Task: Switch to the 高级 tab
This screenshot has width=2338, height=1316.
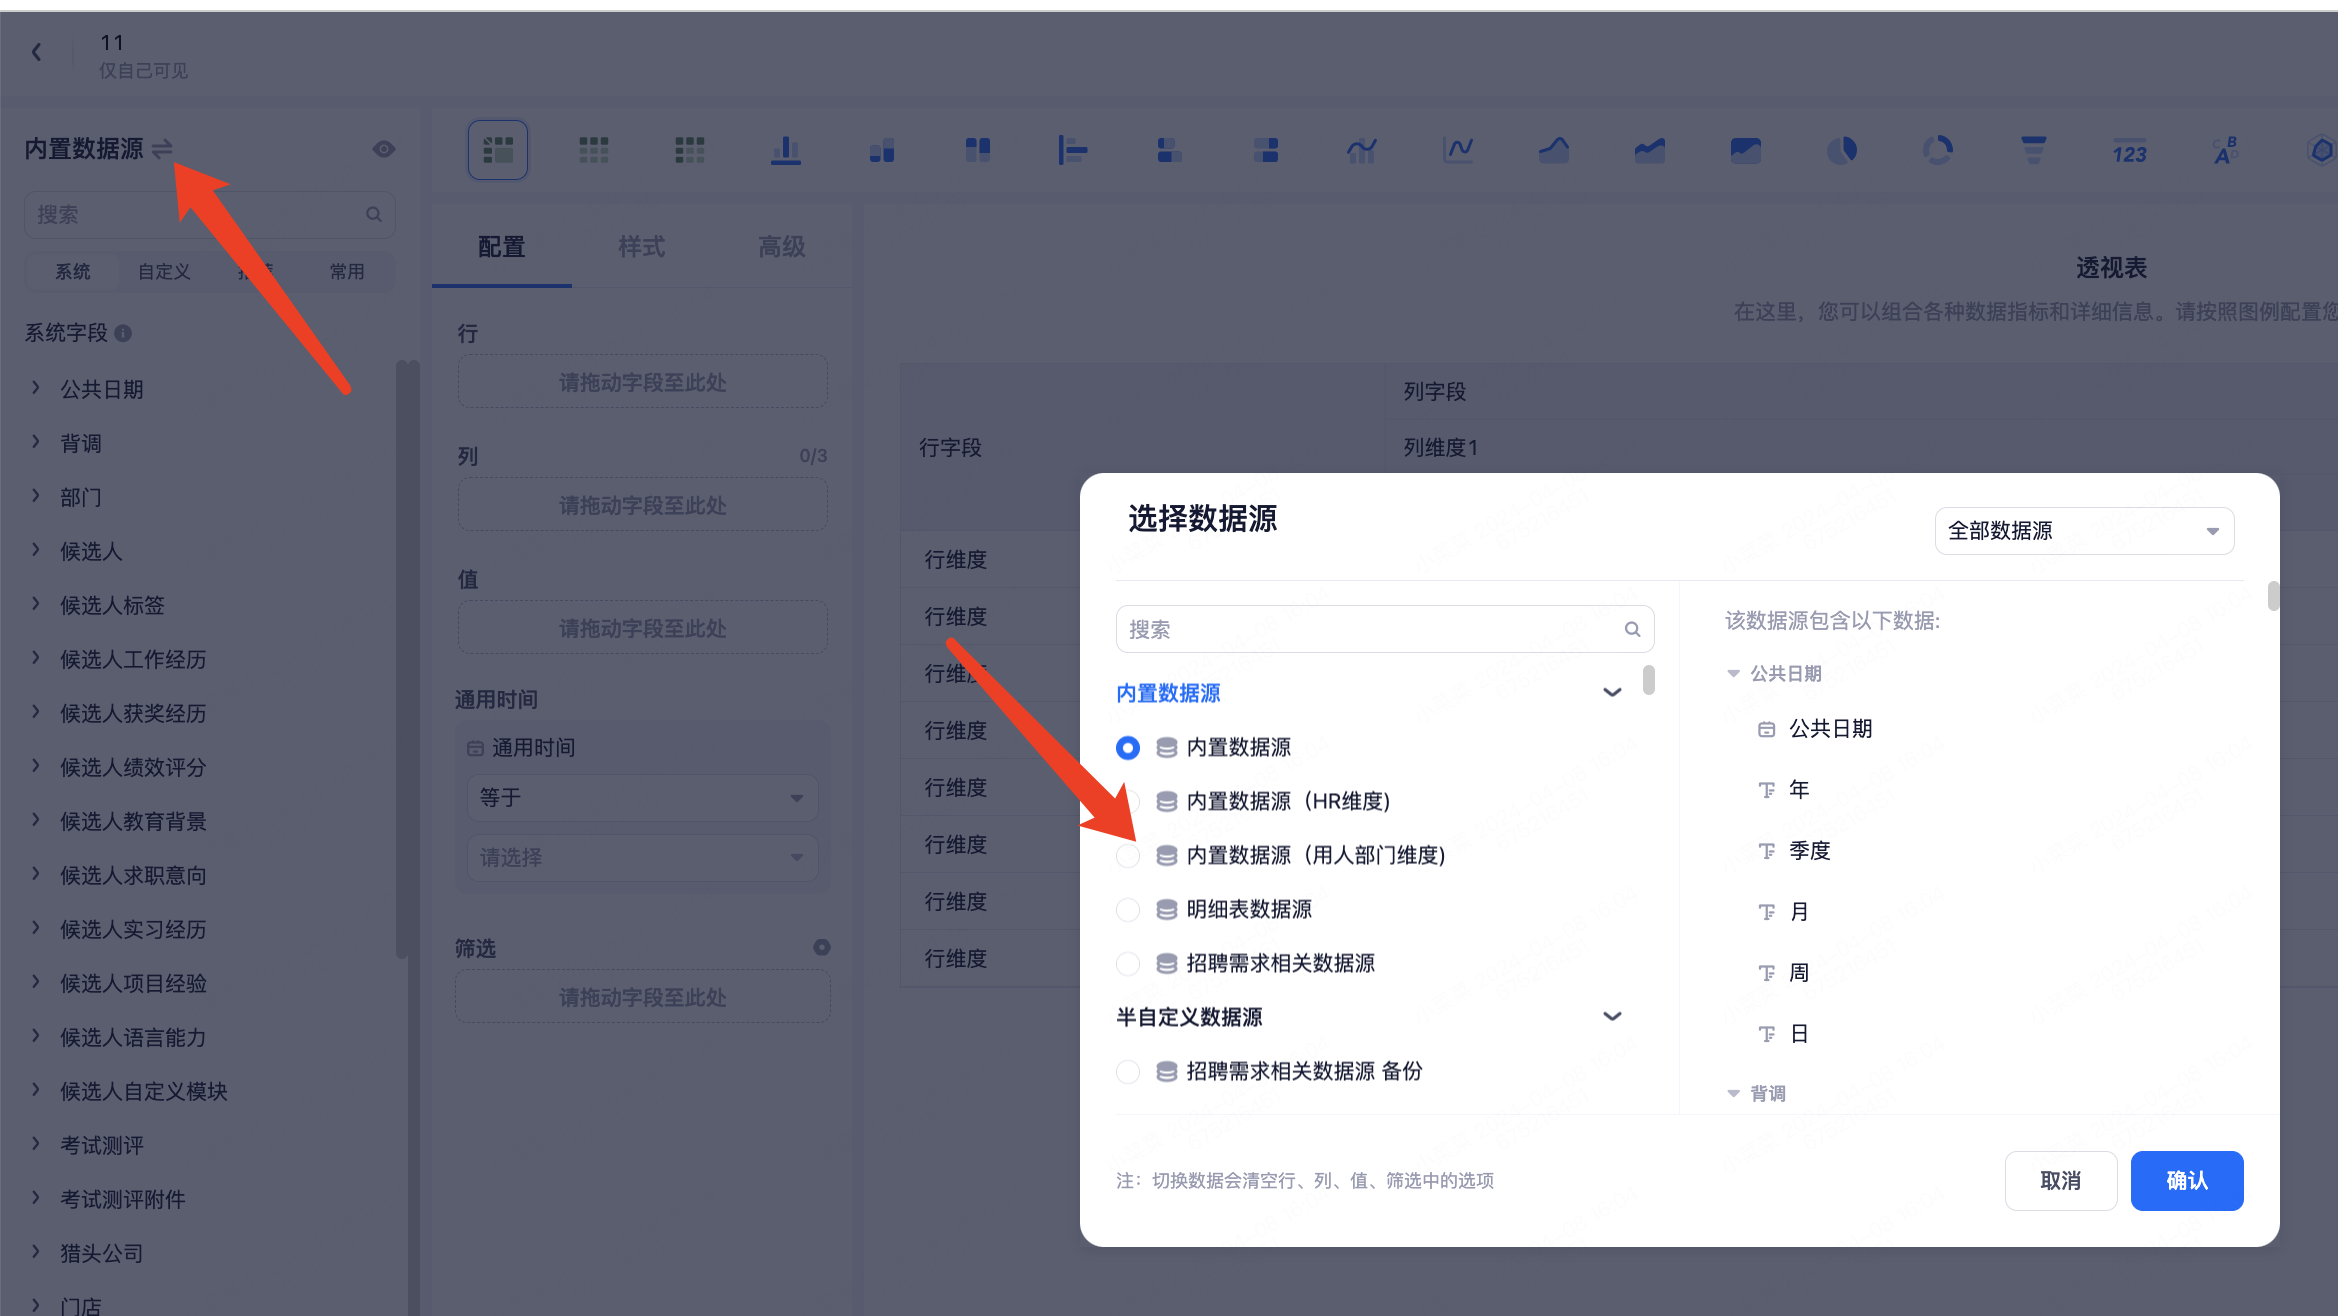Action: coord(782,247)
